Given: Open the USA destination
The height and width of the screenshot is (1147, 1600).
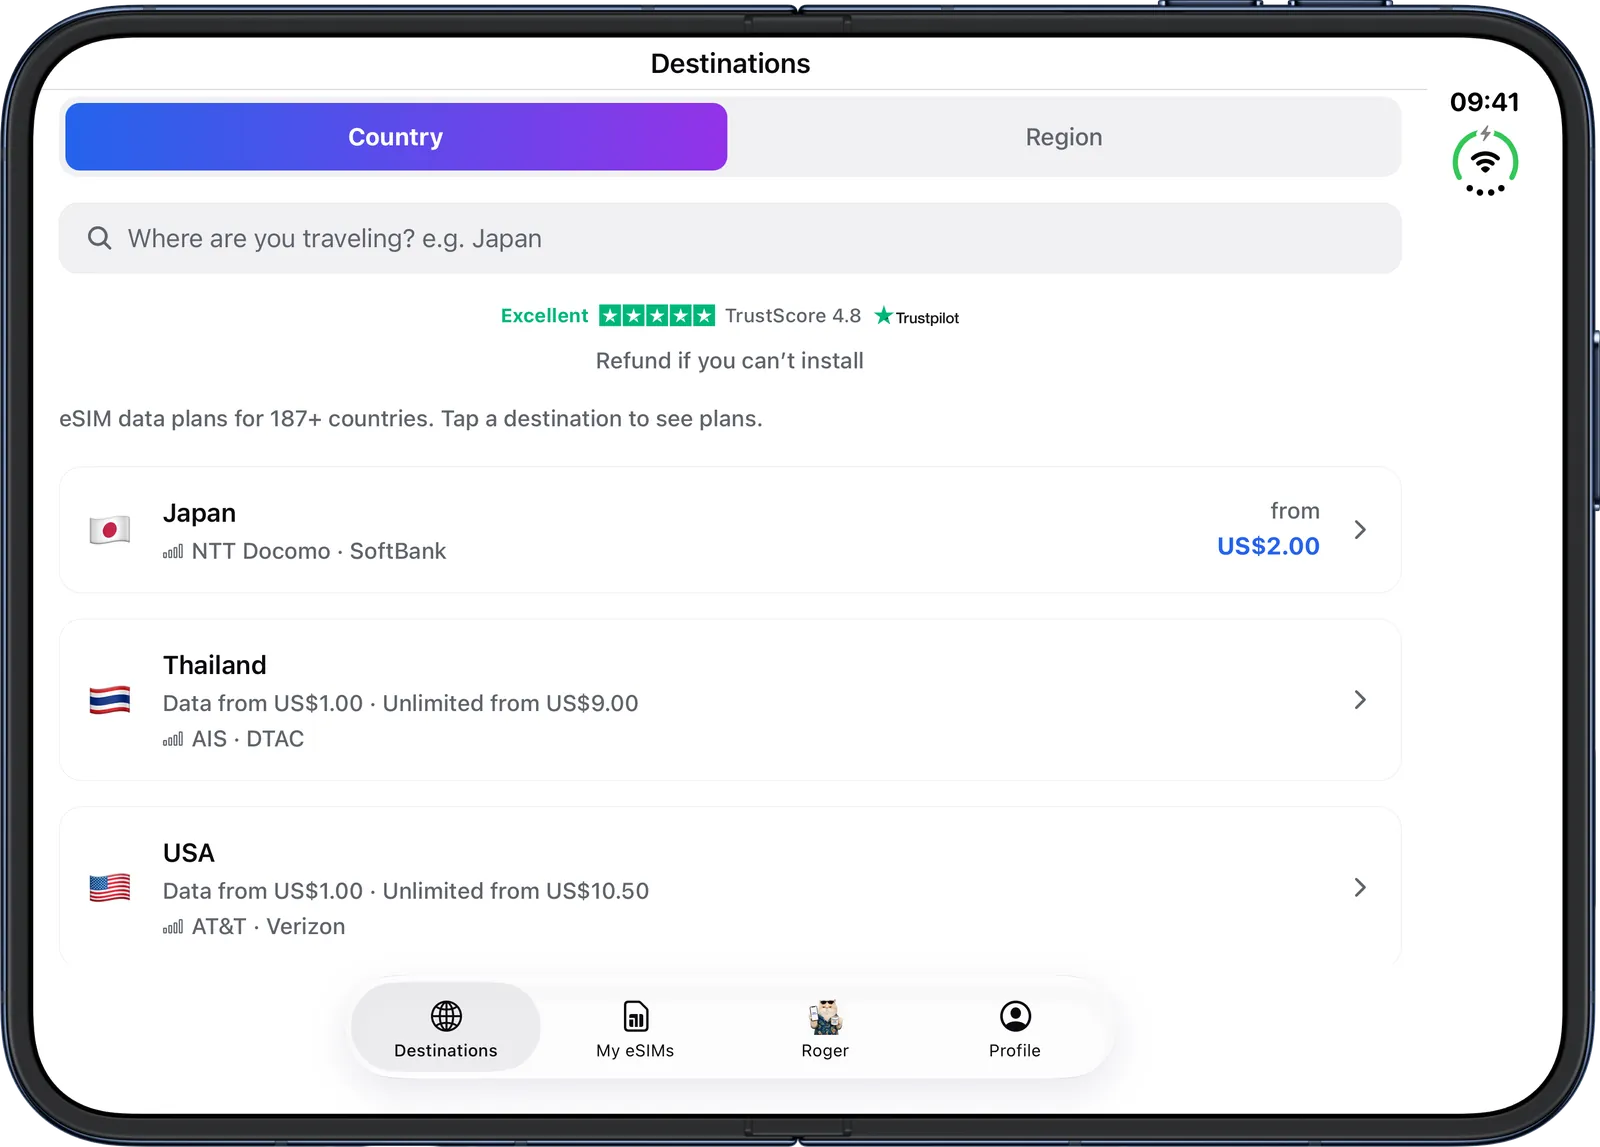Looking at the screenshot, I should [x=730, y=887].
